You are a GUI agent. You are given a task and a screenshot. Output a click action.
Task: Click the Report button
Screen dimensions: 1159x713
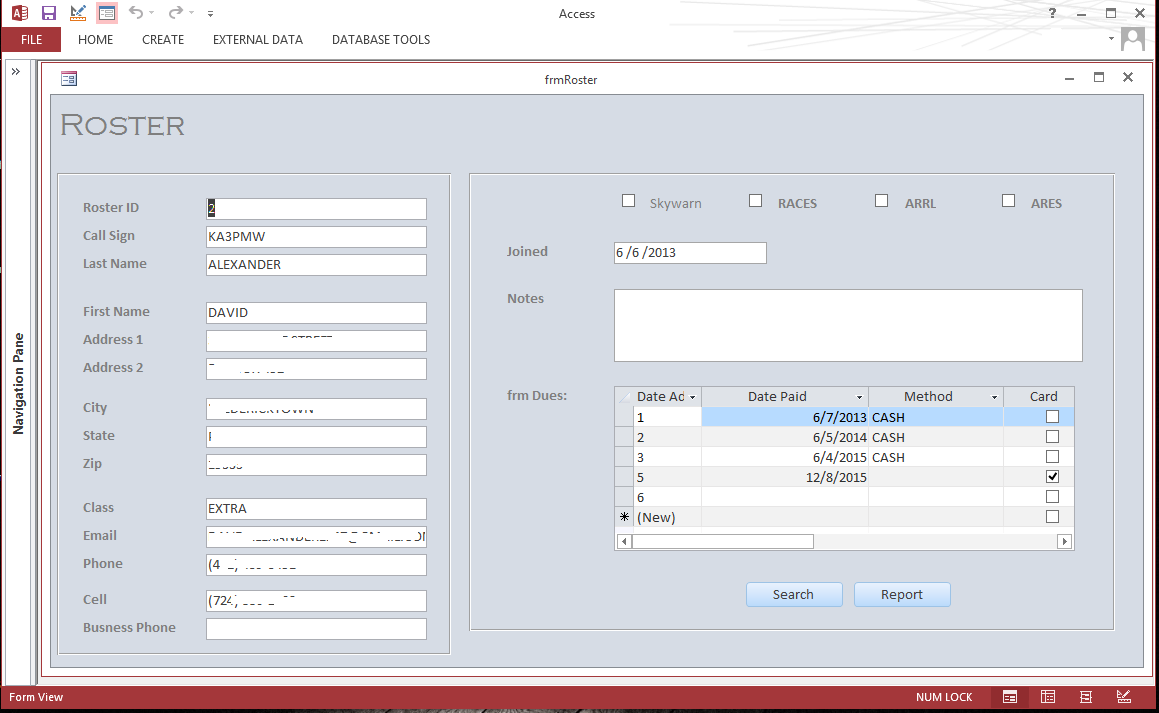pyautogui.click(x=901, y=594)
